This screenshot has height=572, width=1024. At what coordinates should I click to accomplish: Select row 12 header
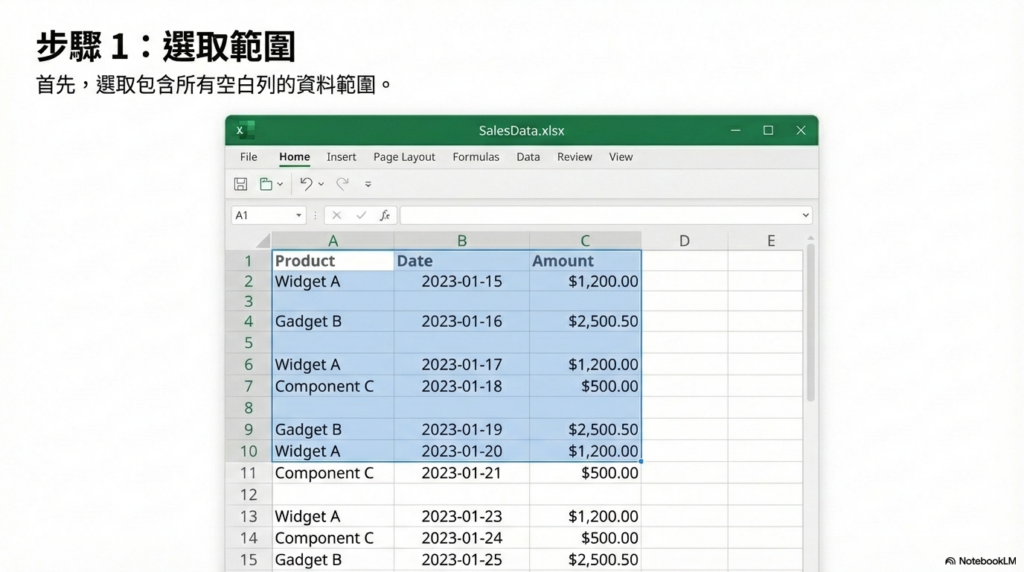pos(248,494)
